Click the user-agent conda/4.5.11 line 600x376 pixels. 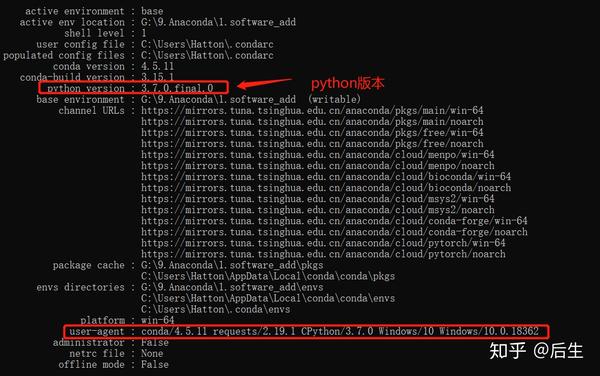pyautogui.click(x=306, y=331)
